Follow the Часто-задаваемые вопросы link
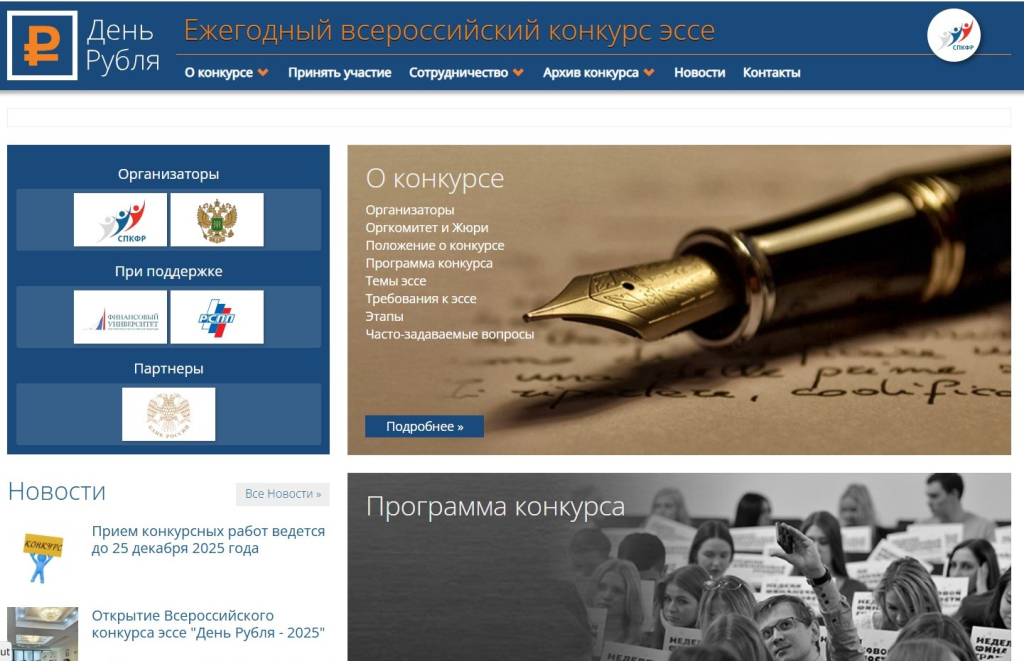 tap(449, 334)
